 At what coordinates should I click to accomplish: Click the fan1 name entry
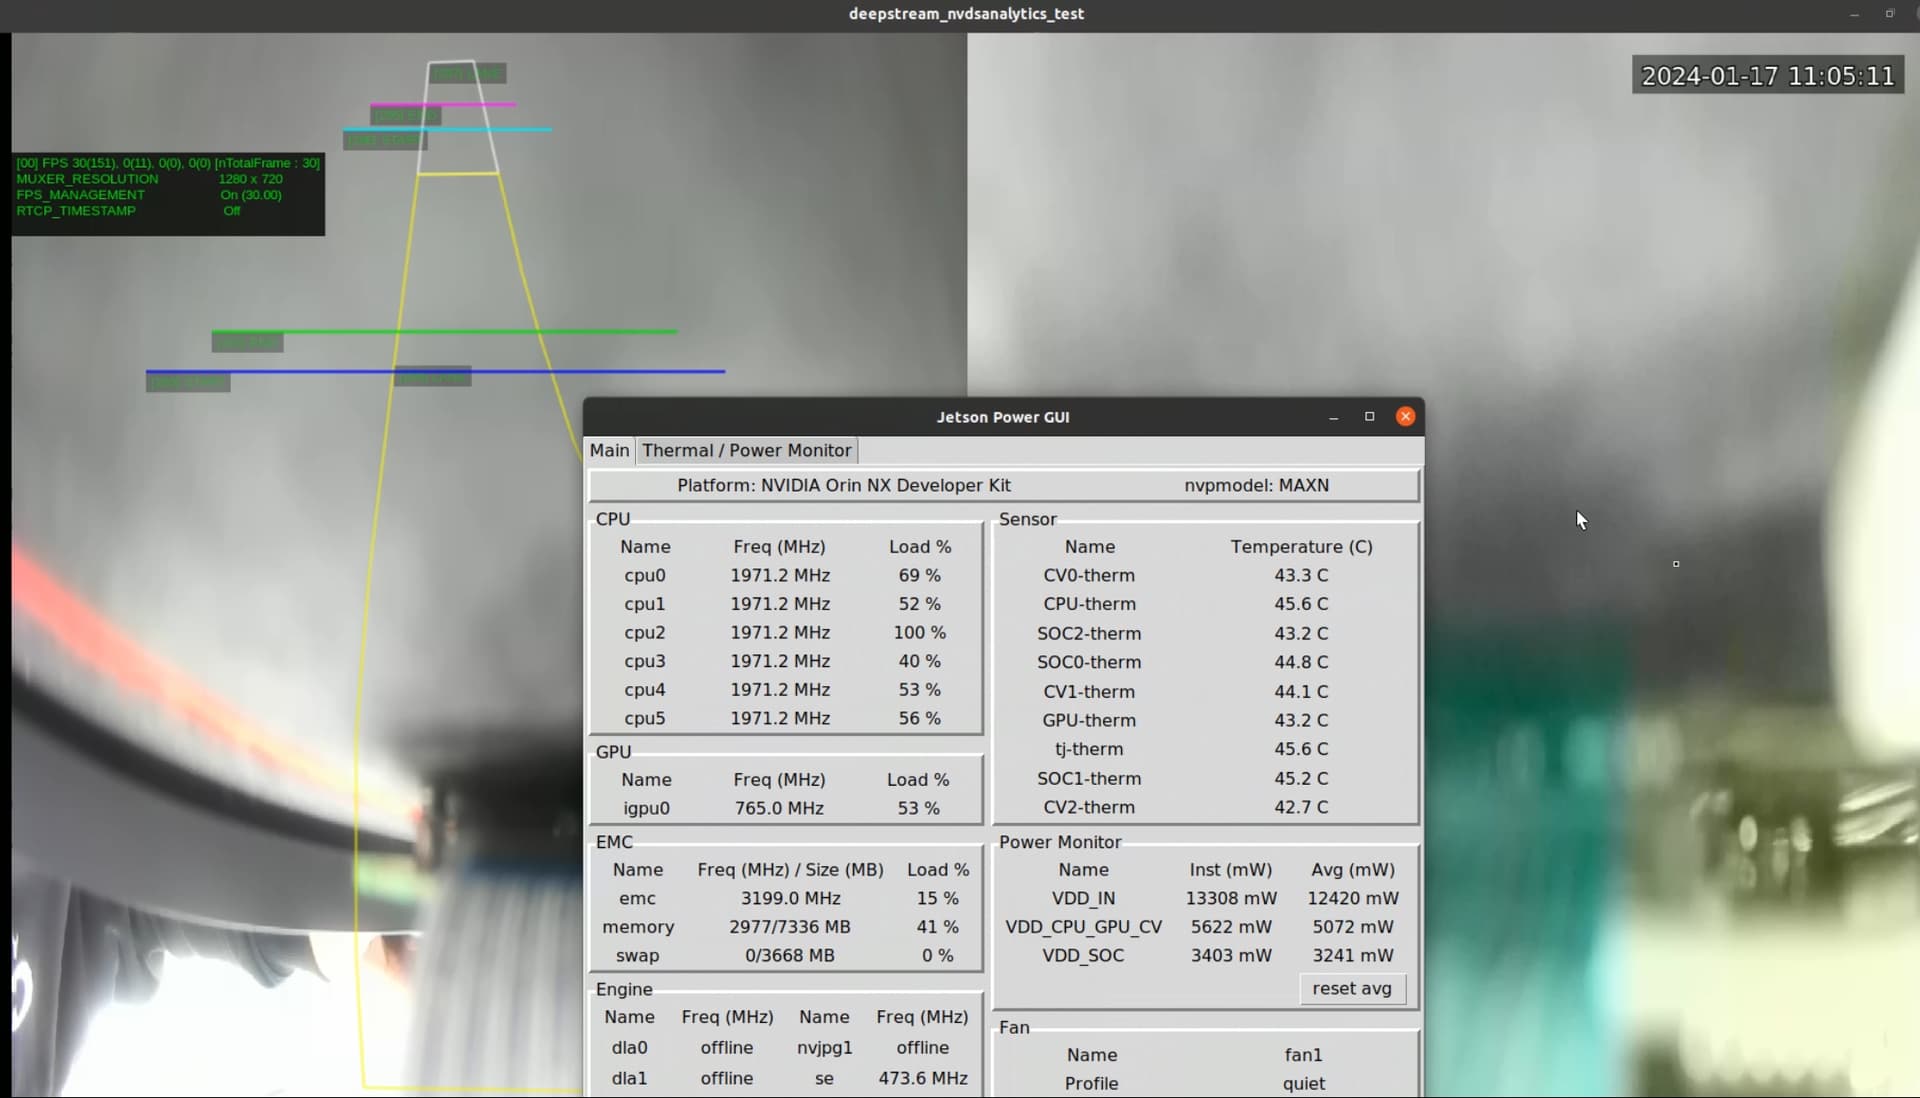tap(1302, 1054)
